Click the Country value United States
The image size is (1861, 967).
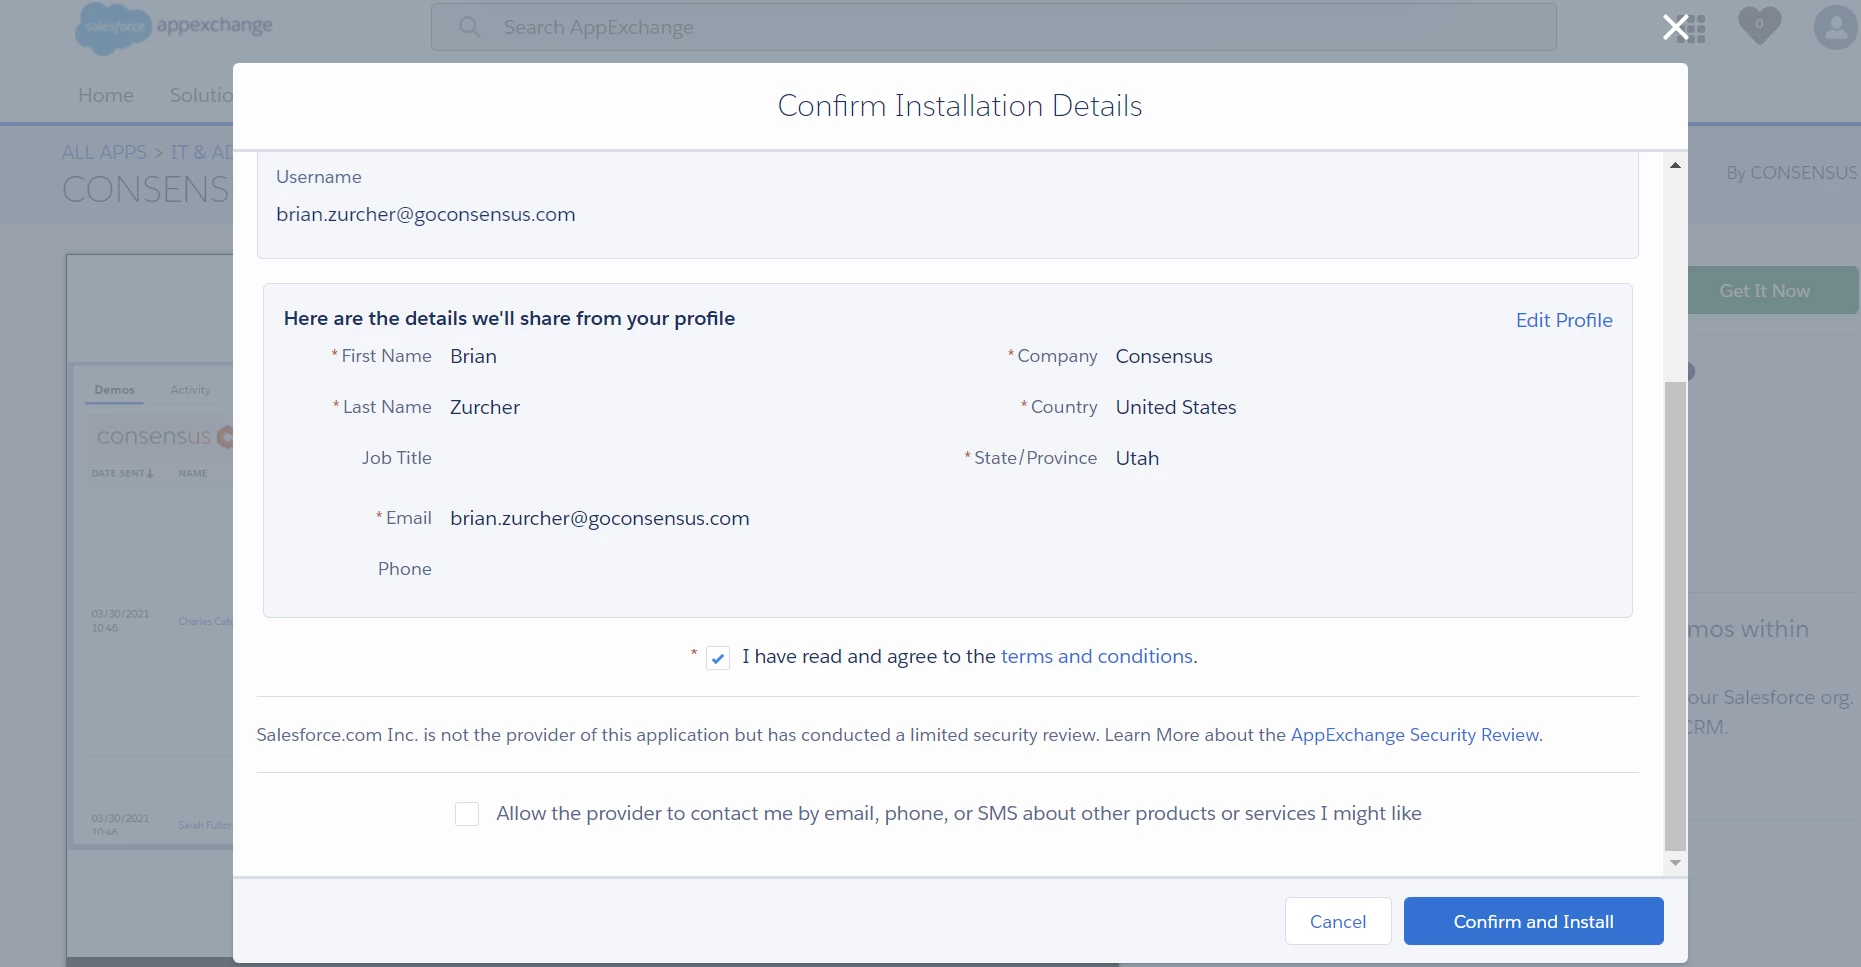pos(1176,407)
